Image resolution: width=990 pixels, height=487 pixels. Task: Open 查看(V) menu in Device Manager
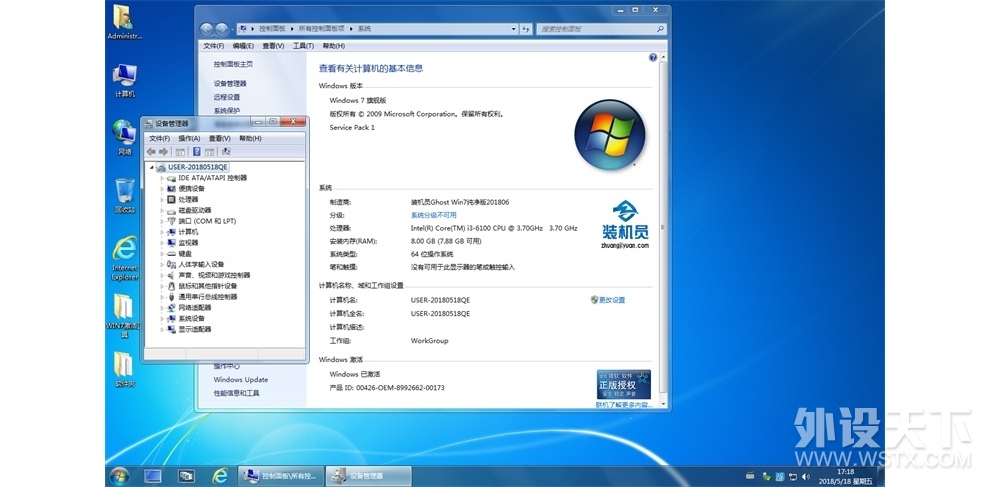click(x=219, y=138)
